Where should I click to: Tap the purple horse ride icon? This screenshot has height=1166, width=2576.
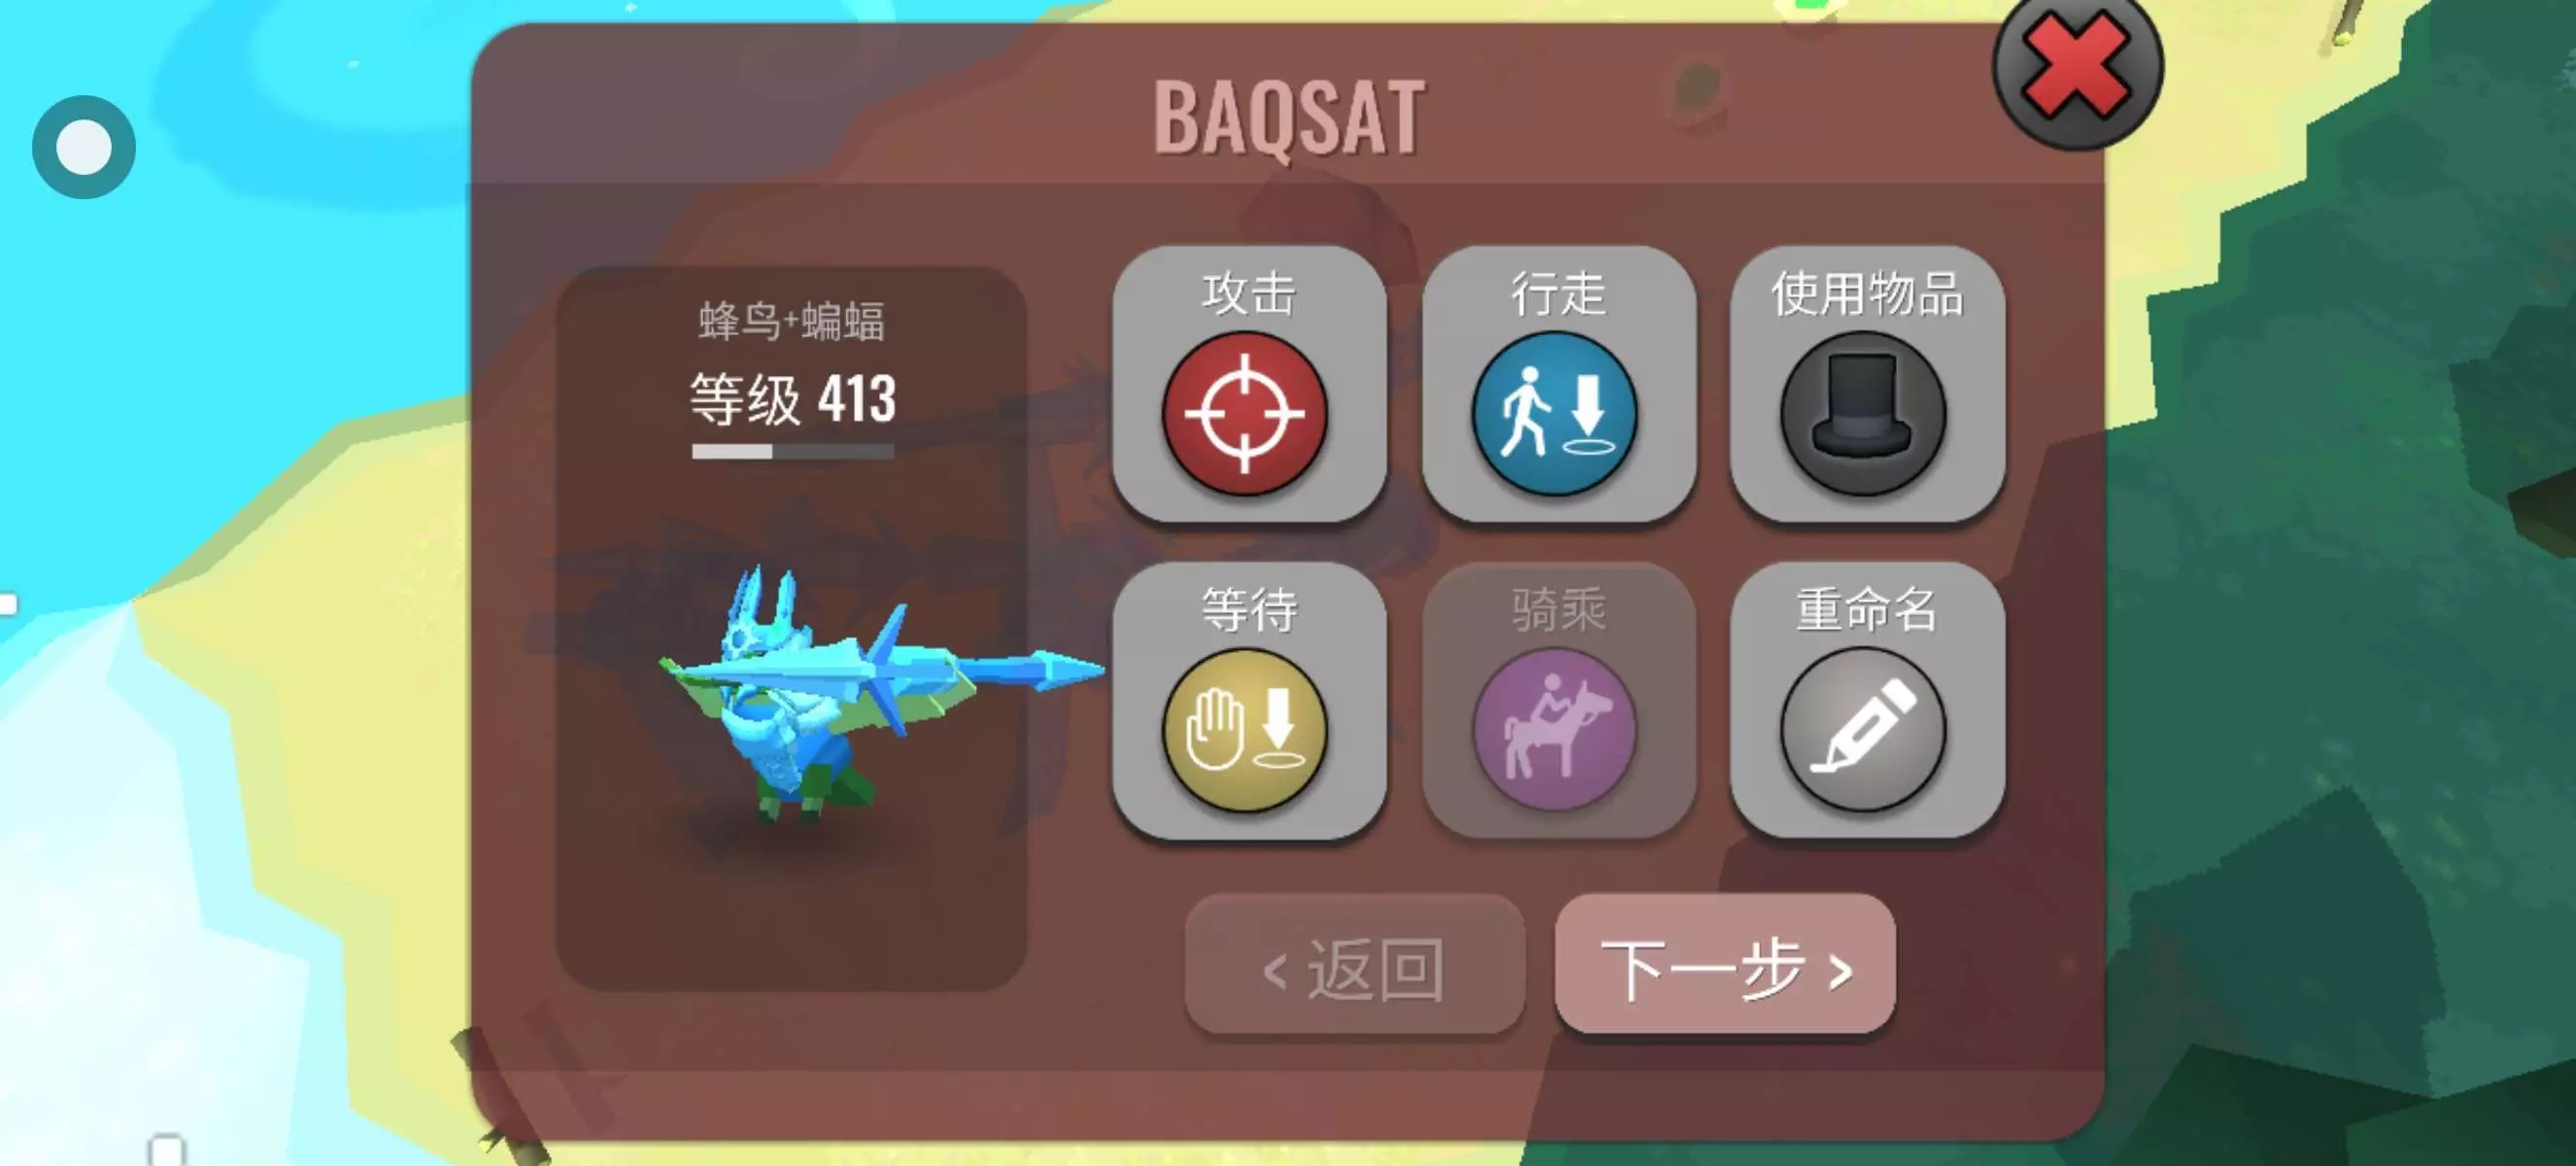tap(1555, 729)
